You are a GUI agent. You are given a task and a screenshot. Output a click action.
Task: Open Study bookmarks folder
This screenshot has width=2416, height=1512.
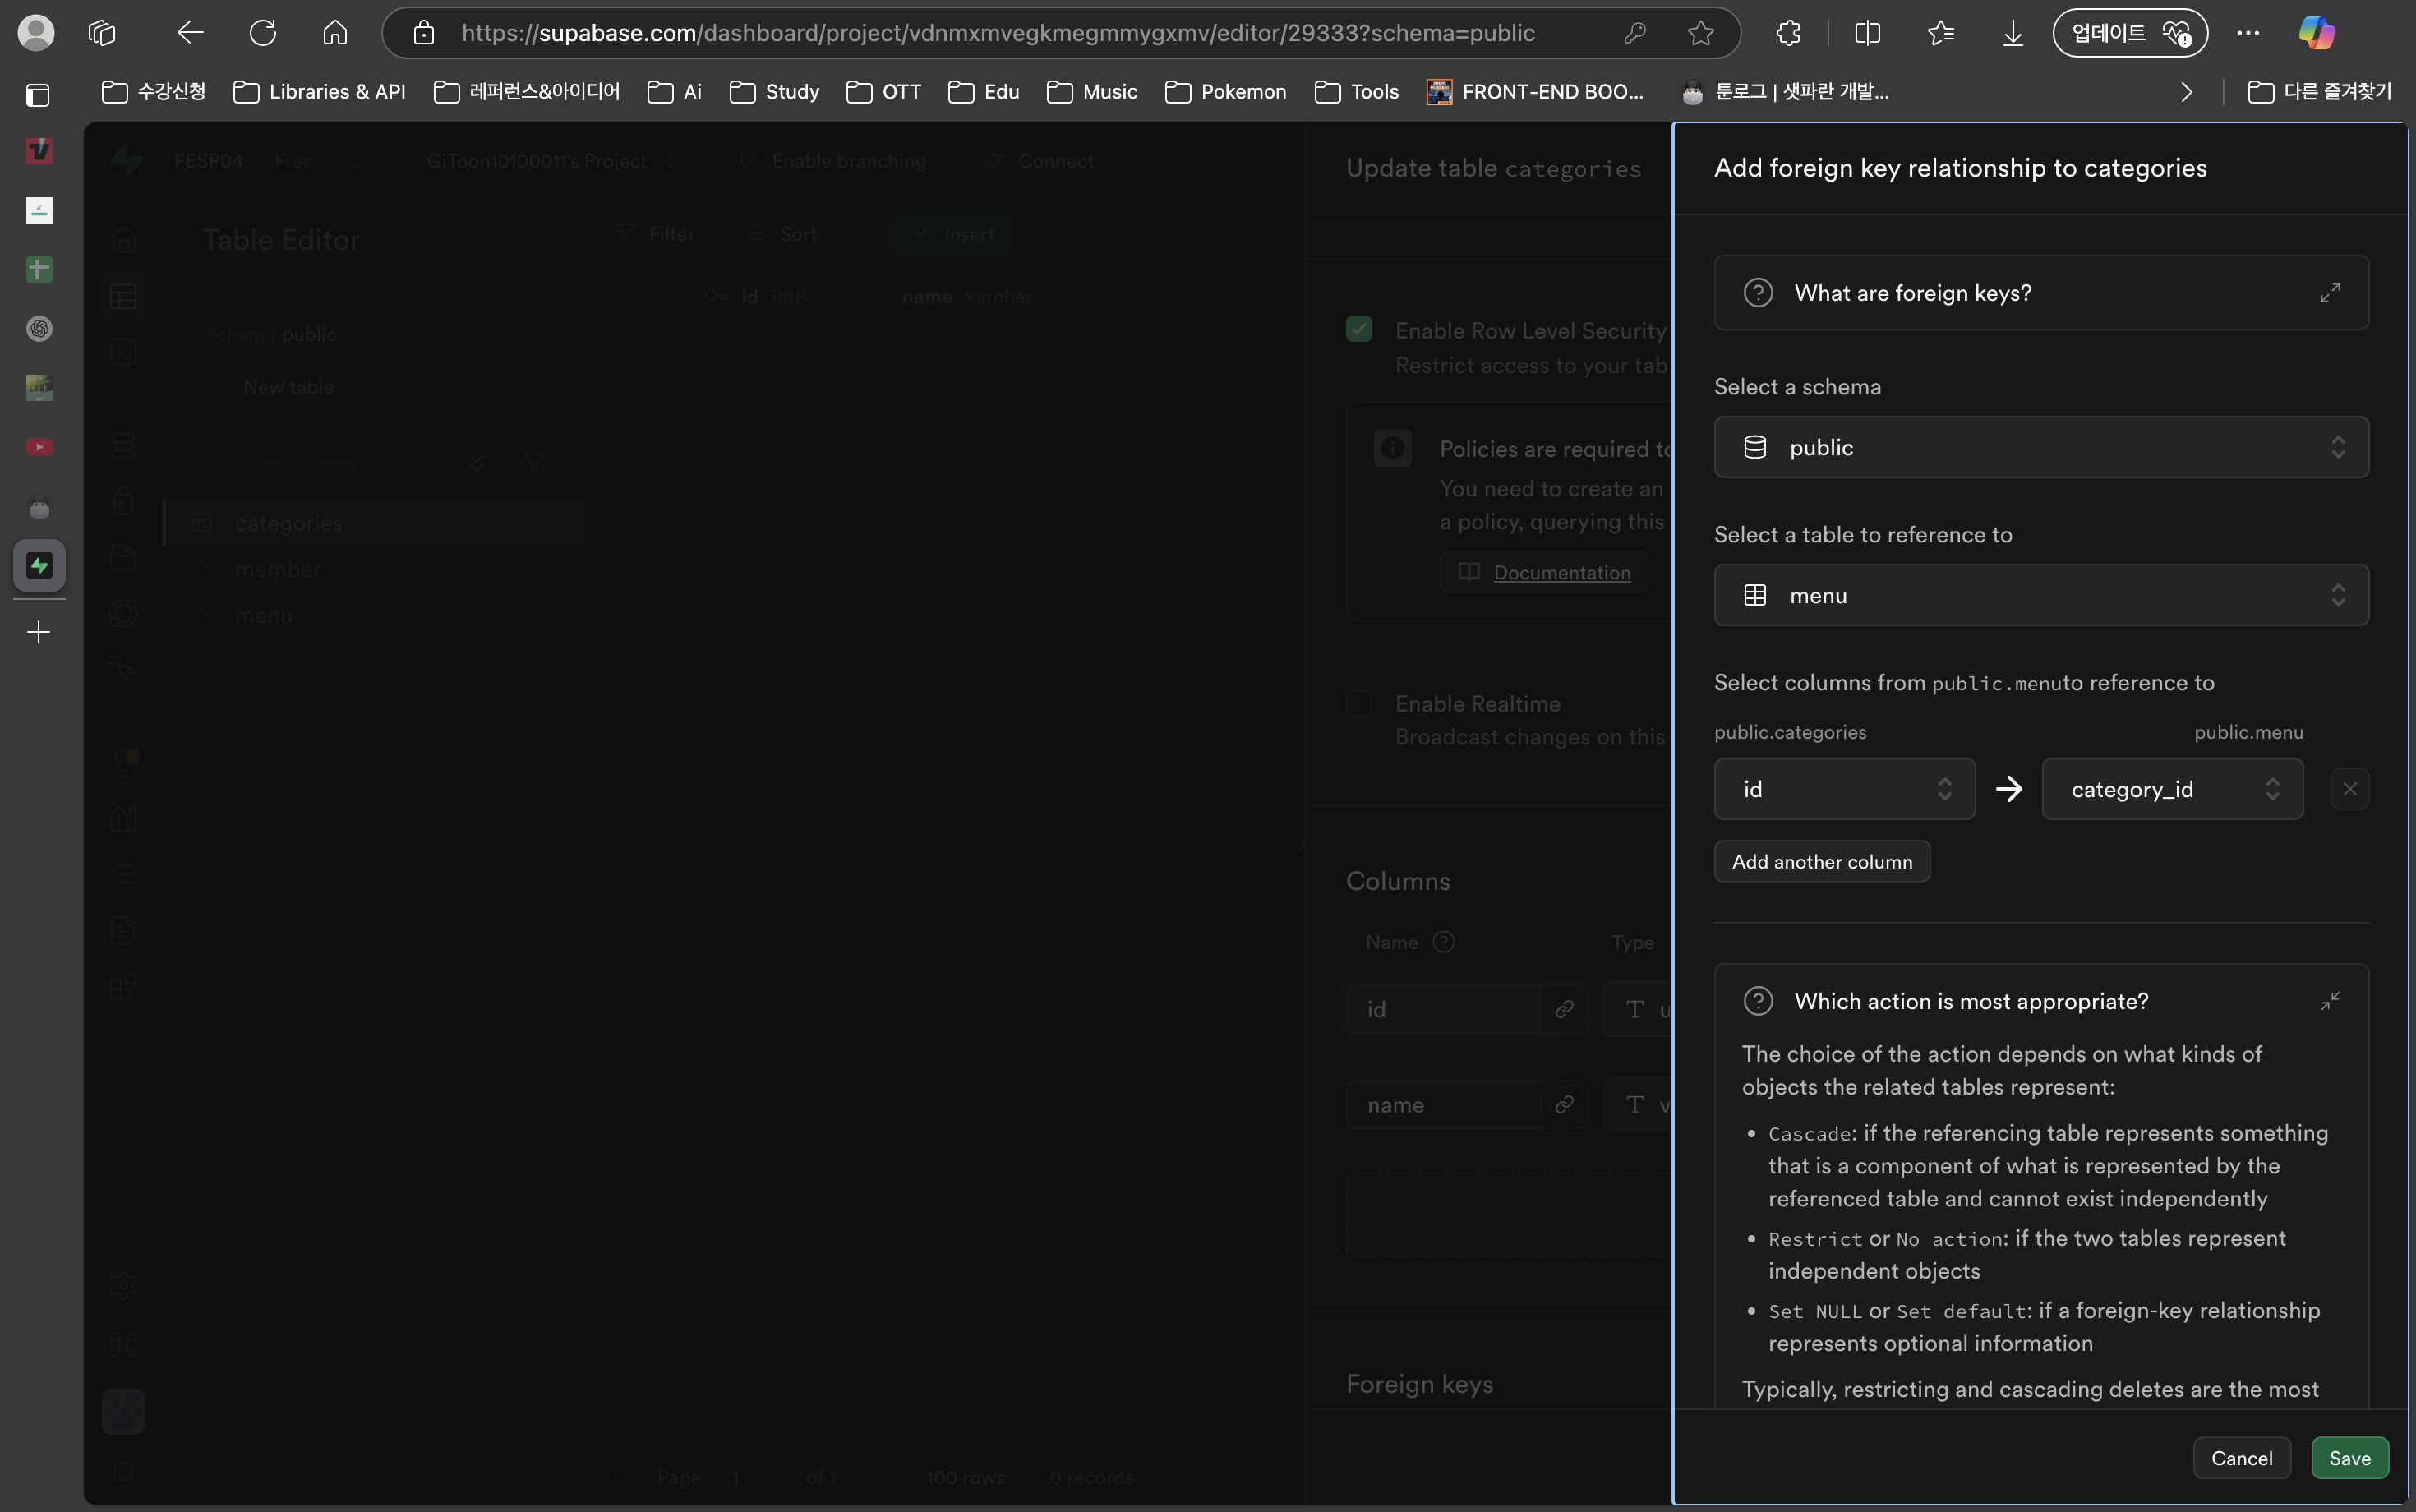[x=774, y=92]
